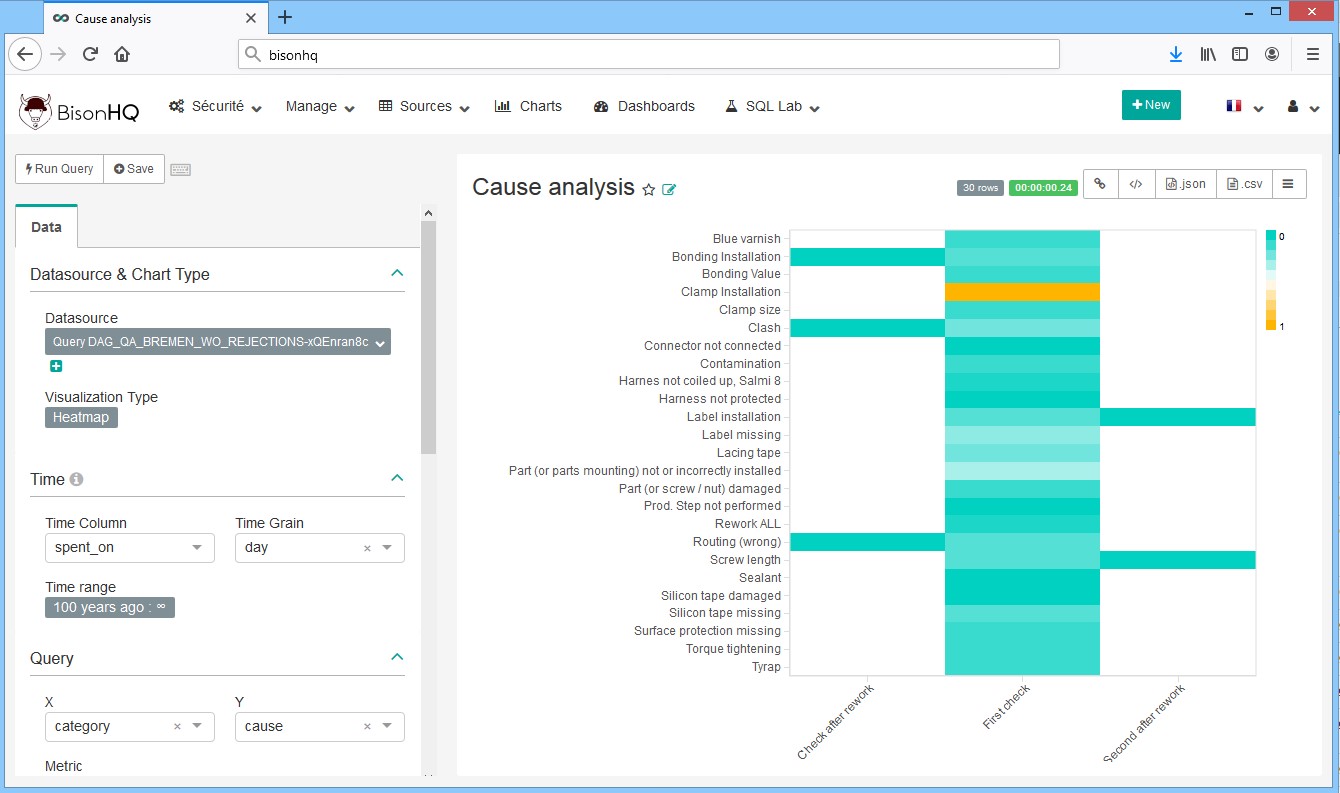Click the orange Clamp Installation heatmap cell

1022,292
